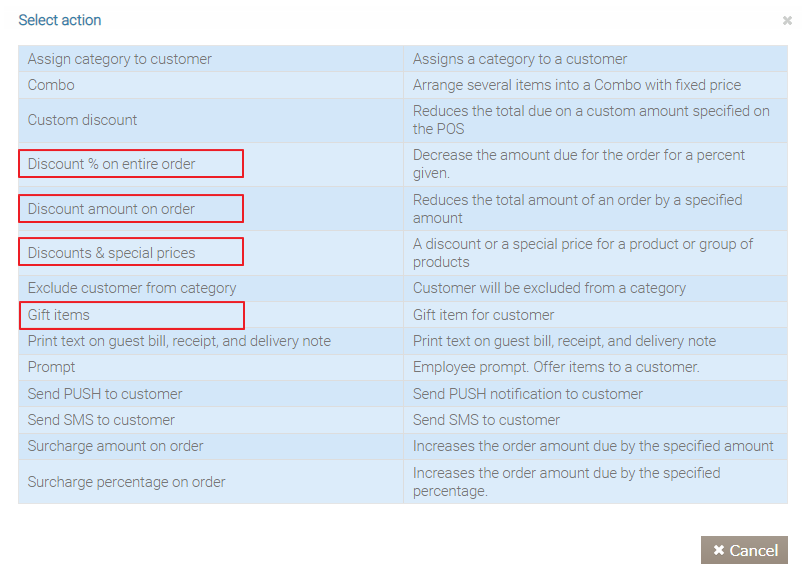Pick 'Discount % on entire order'
Image resolution: width=806 pixels, height=587 pixels.
[x=112, y=164]
